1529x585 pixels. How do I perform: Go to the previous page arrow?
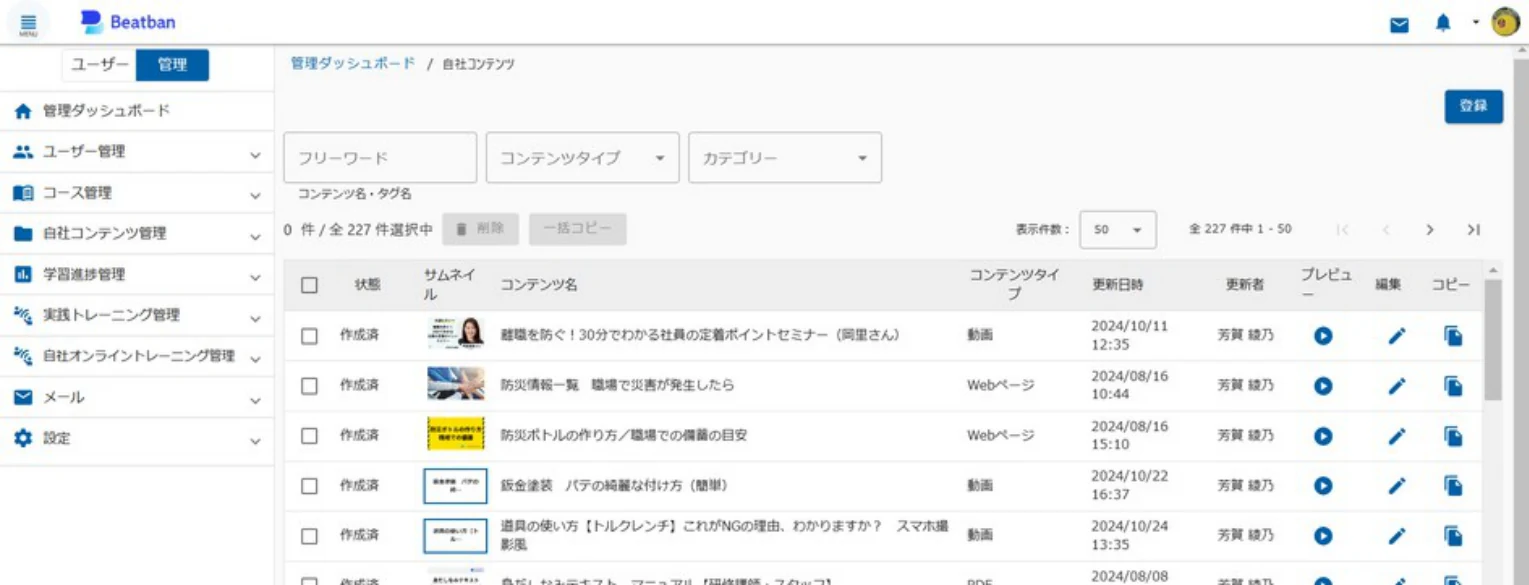1386,230
